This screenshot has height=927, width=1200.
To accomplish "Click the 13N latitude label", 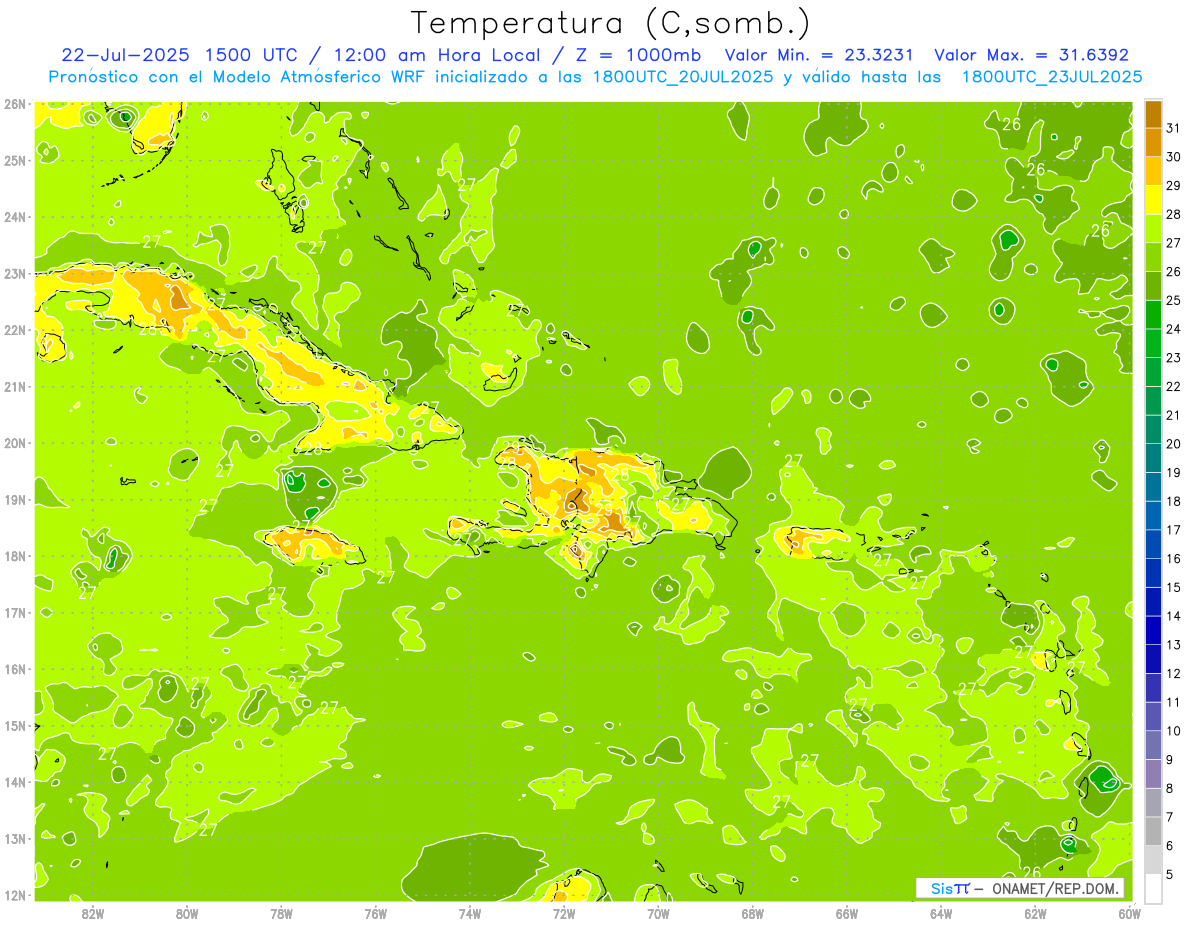I will [x=14, y=838].
